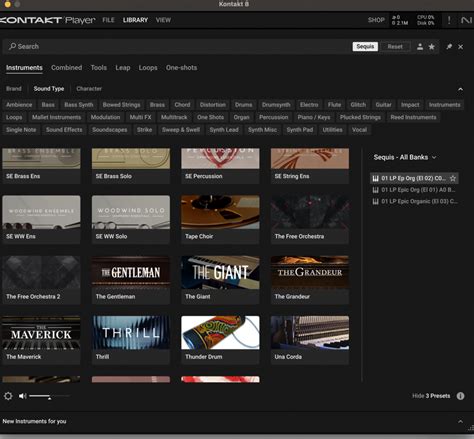The height and width of the screenshot is (439, 474).
Task: Toggle the Percussion tag
Action: click(274, 117)
